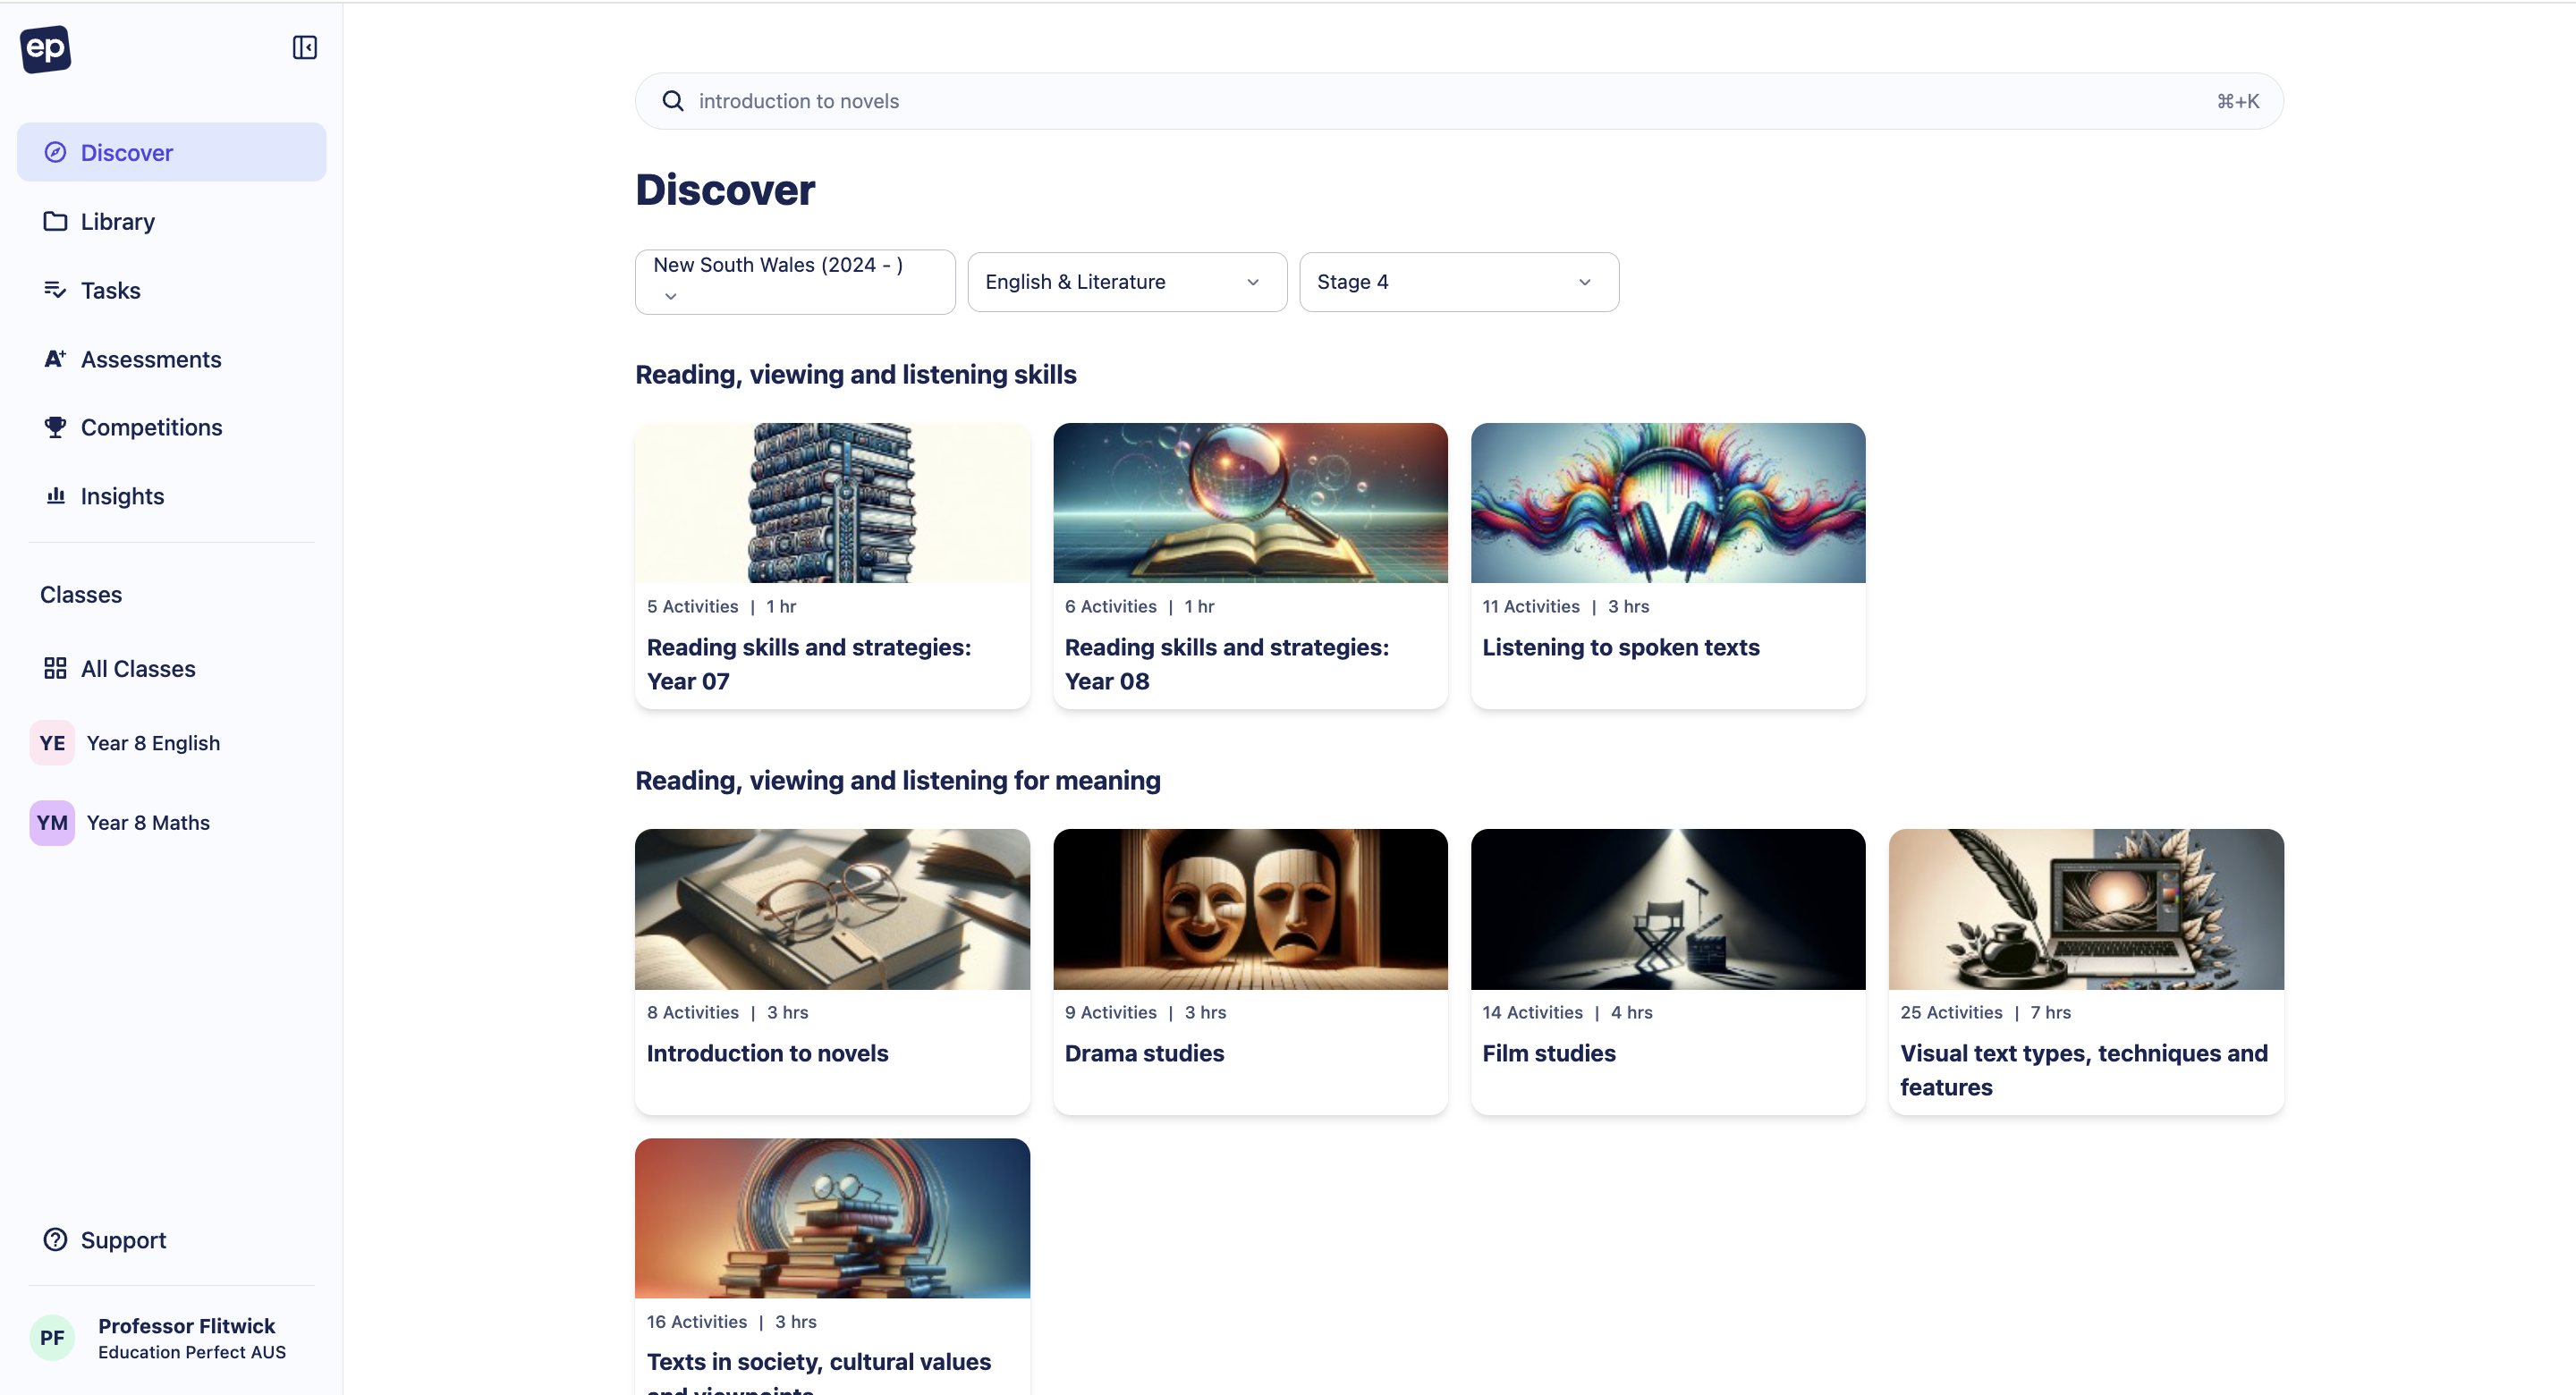Open the Stage 4 level dropdown

pos(1458,282)
